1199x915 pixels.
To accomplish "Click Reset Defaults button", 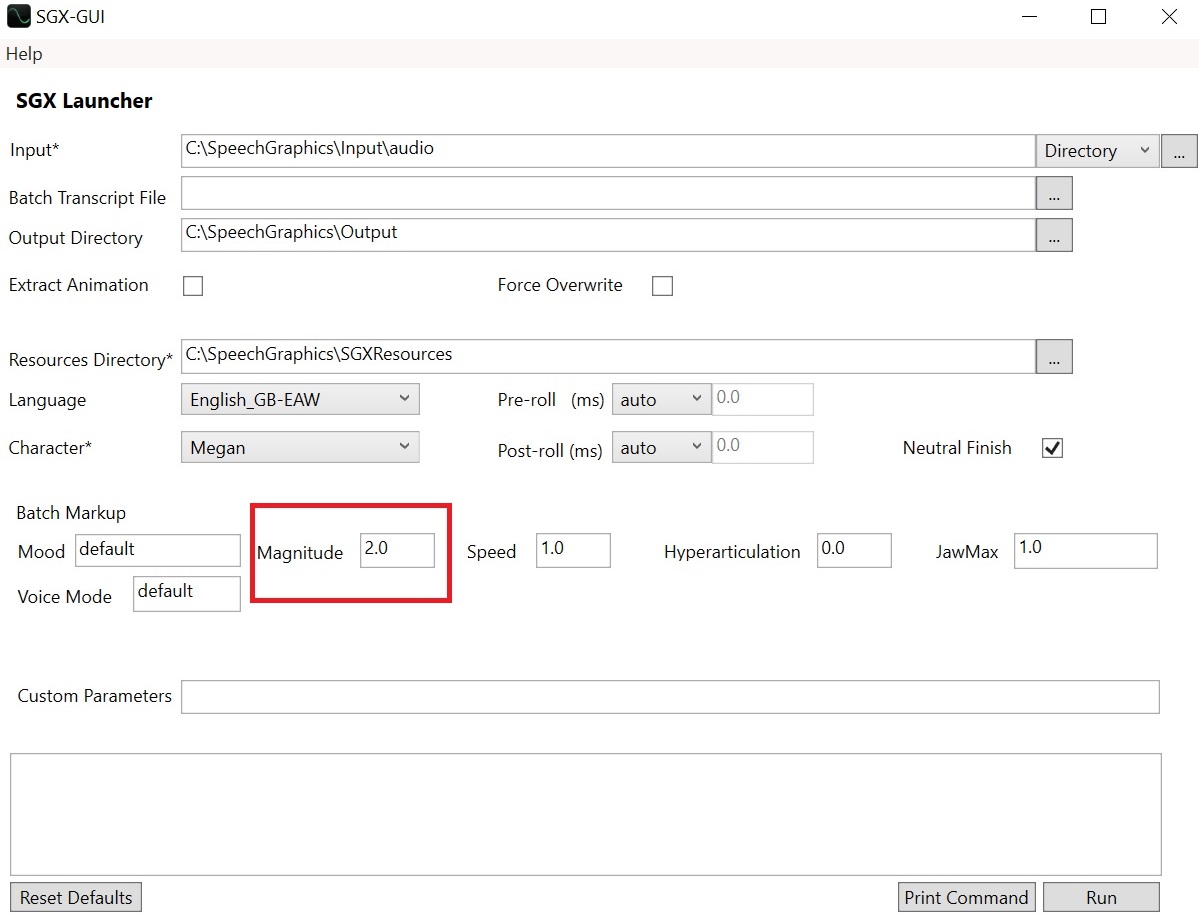I will point(76,897).
